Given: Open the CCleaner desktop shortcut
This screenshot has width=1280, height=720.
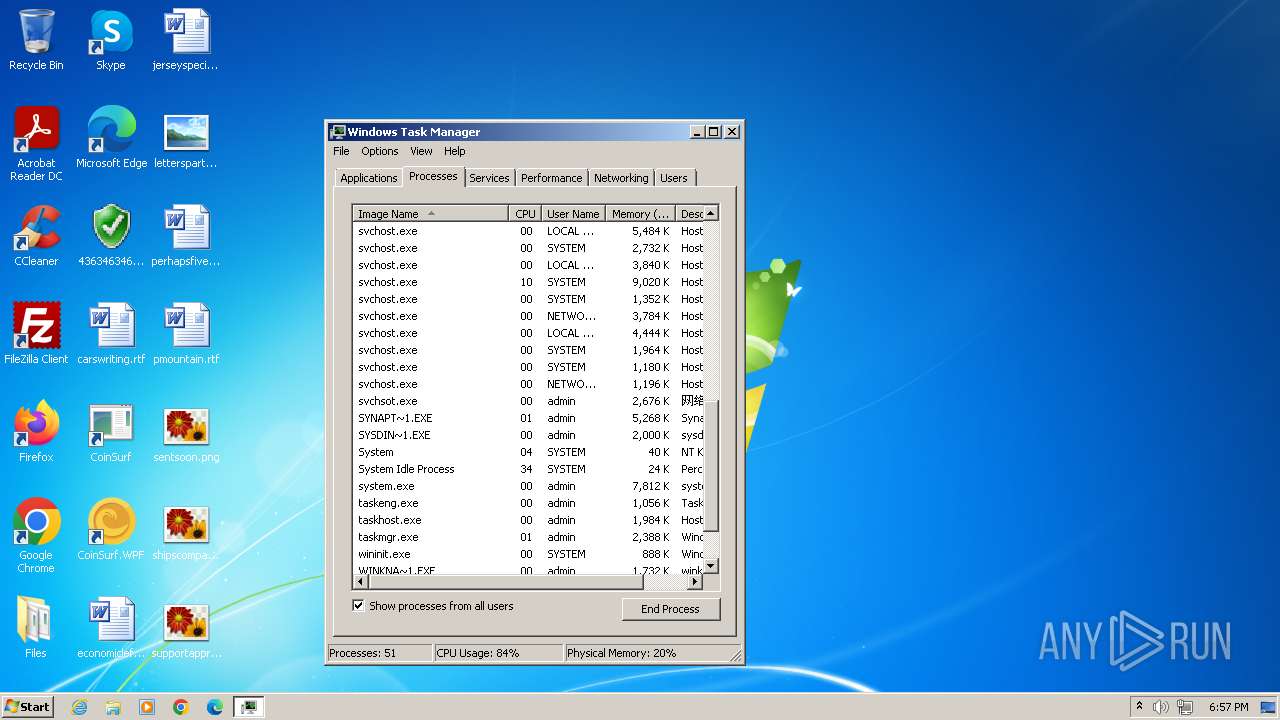Looking at the screenshot, I should 36,236.
